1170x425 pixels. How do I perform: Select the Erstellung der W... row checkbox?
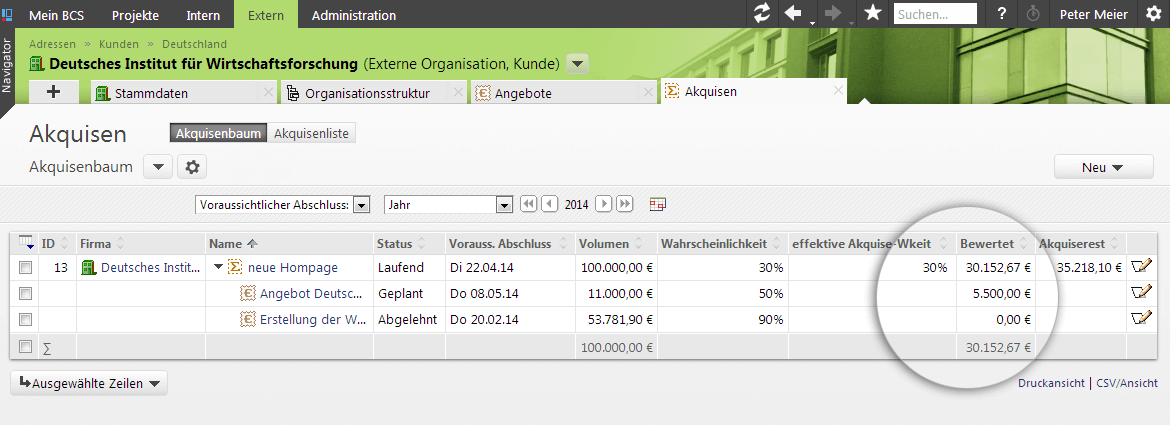pyautogui.click(x=26, y=320)
